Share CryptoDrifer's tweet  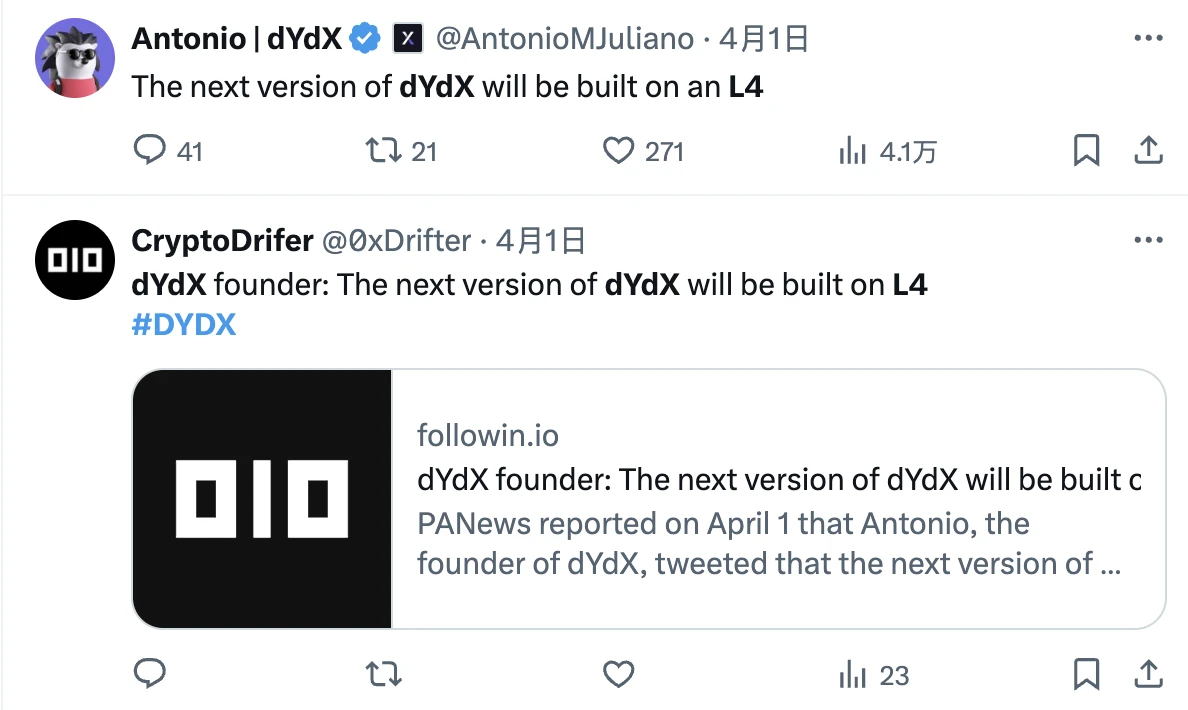click(x=1149, y=674)
